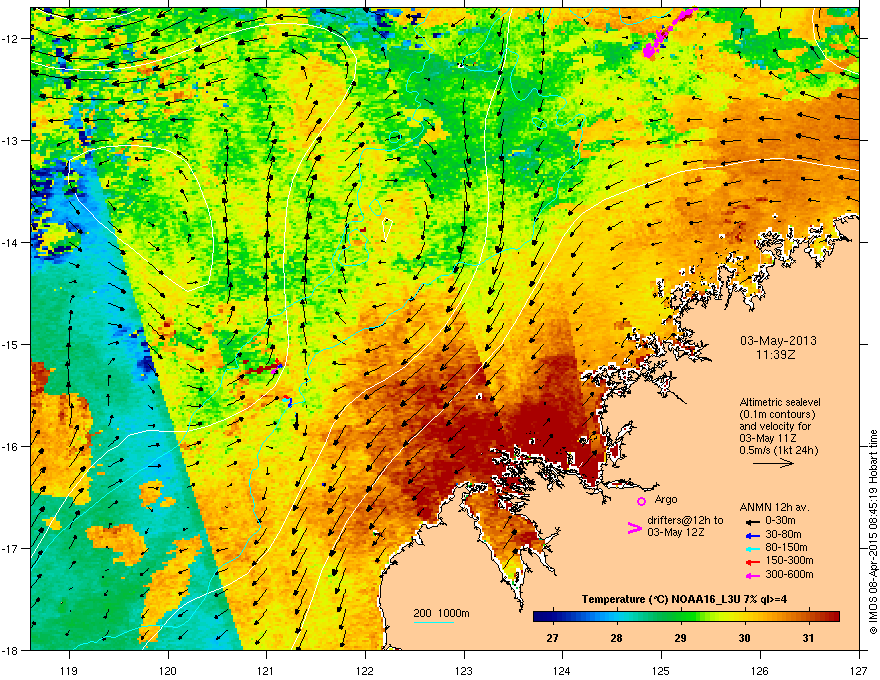Click the 'drifters@12h to' legend text
The height and width of the screenshot is (680, 880).
point(685,520)
